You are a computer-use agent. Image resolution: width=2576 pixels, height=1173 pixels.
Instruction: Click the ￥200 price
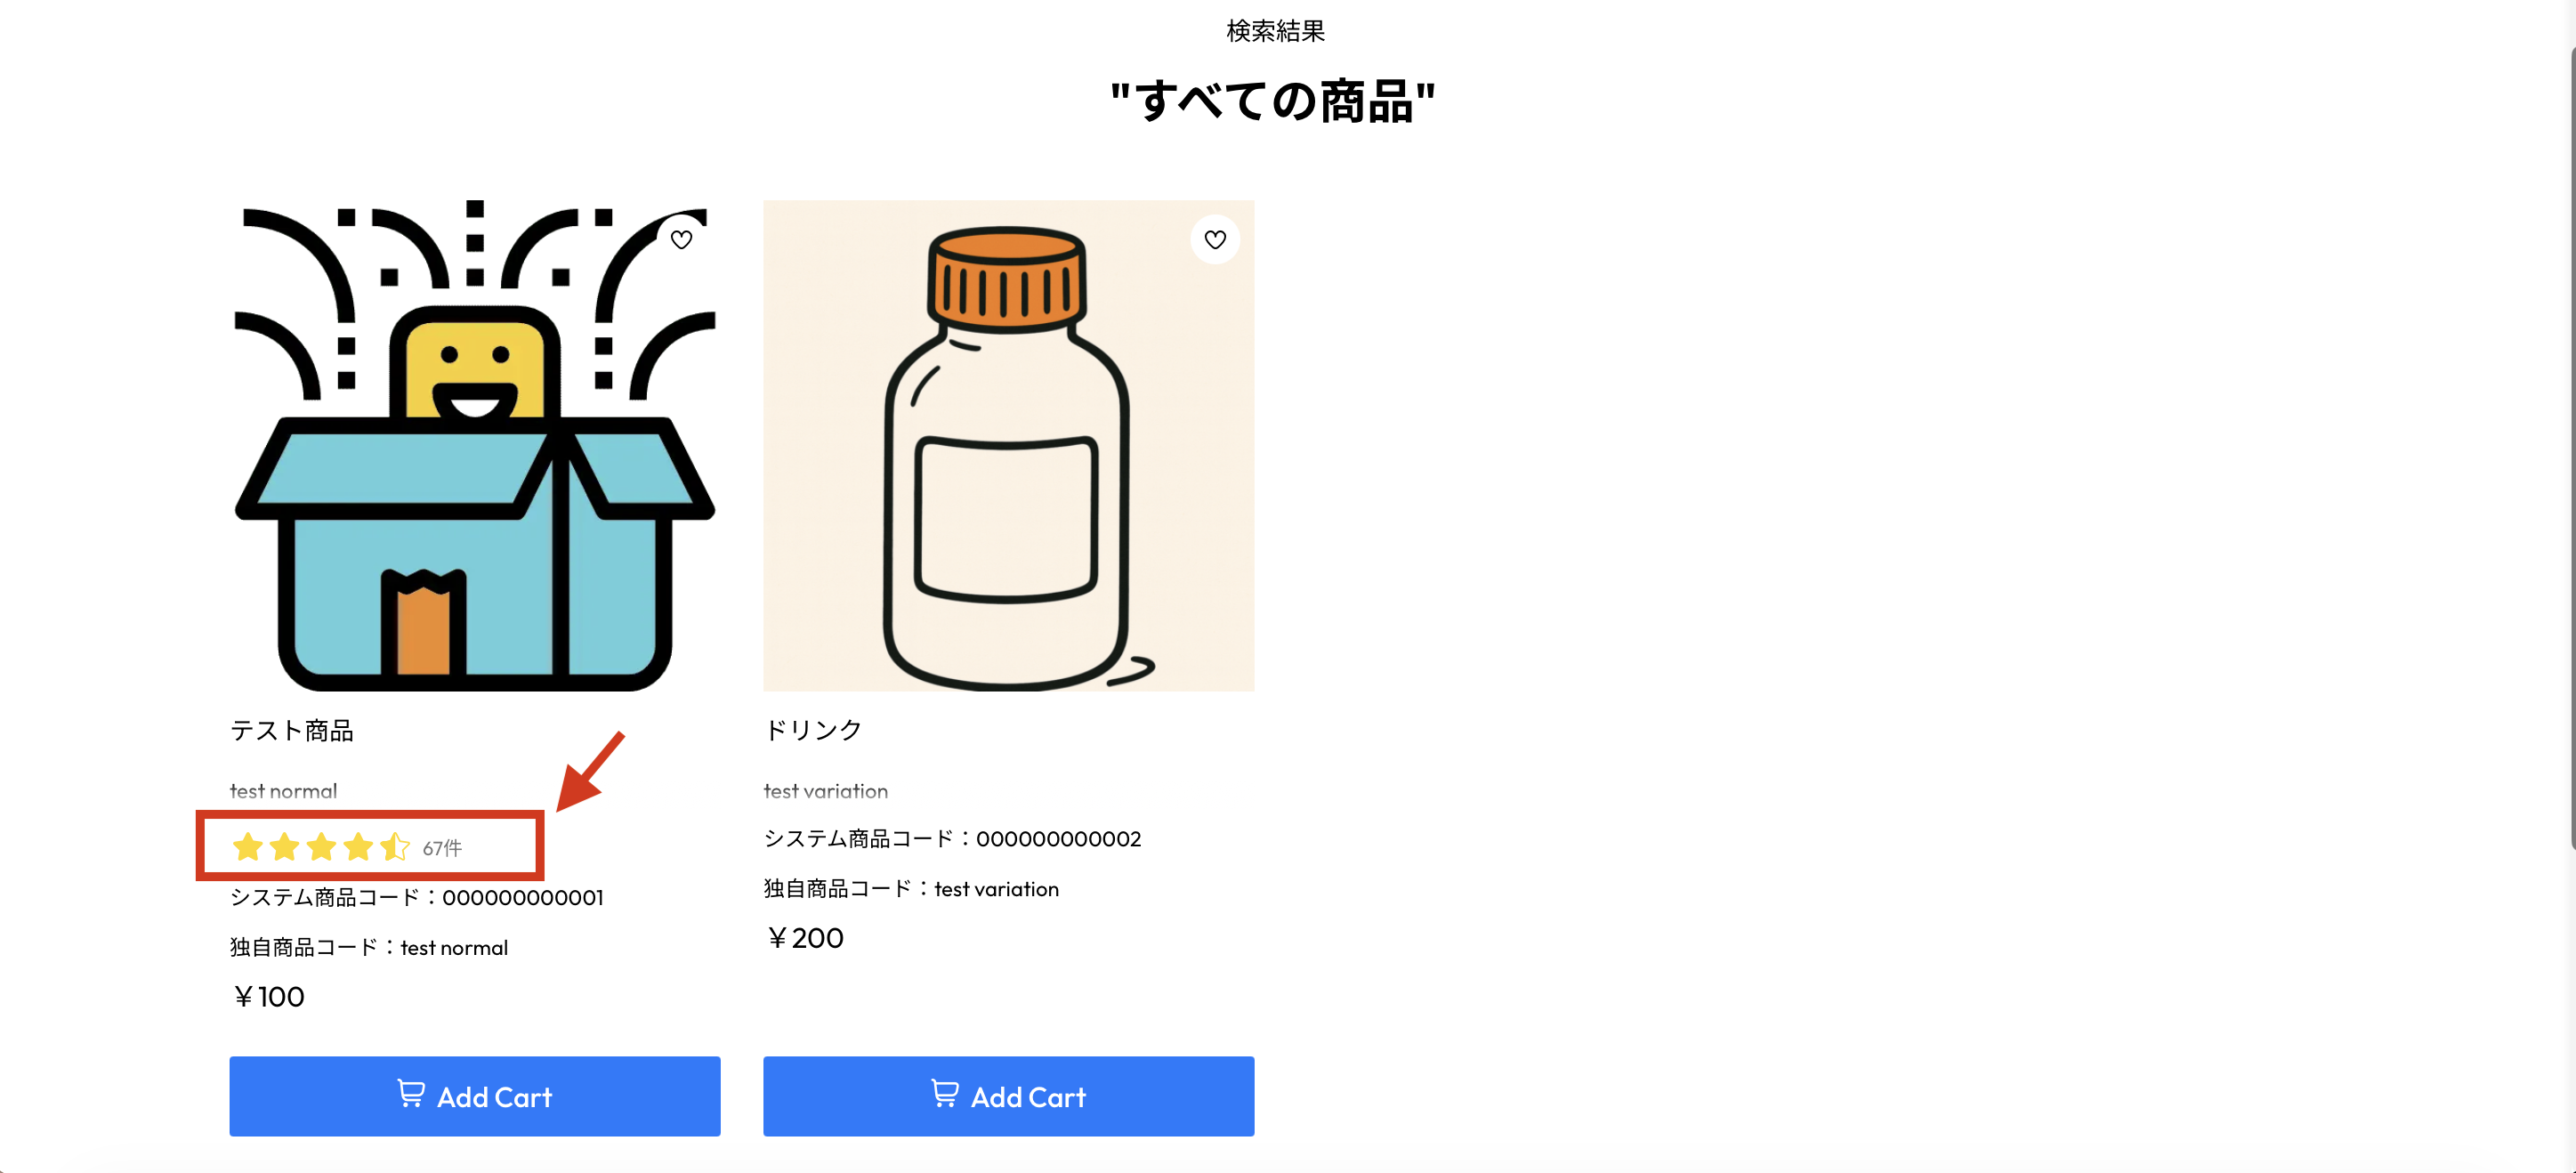[805, 938]
